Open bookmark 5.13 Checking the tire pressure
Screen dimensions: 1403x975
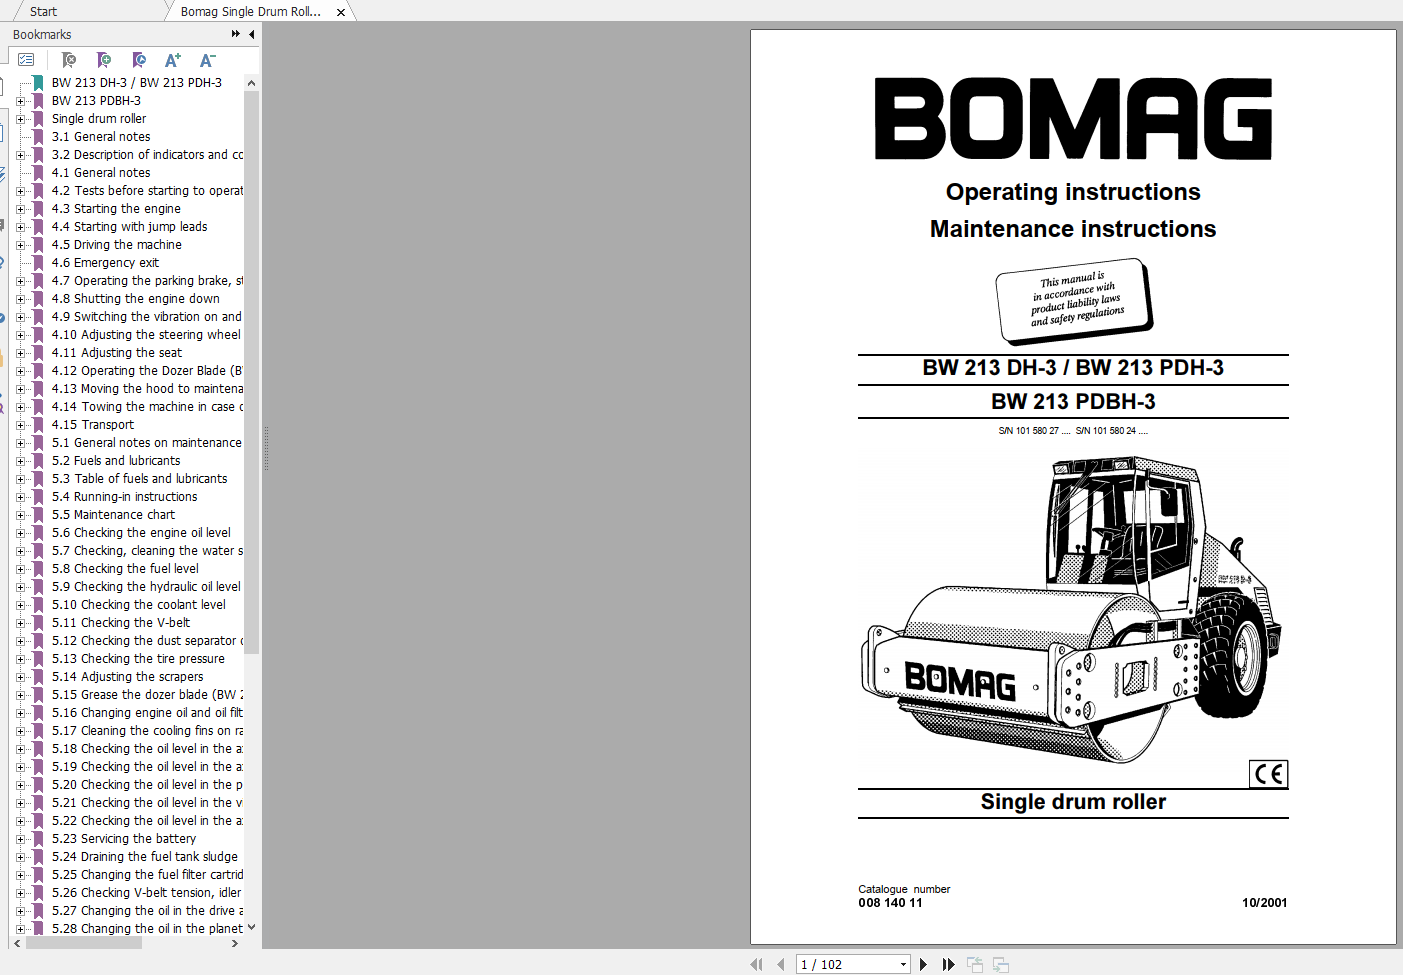[138, 659]
